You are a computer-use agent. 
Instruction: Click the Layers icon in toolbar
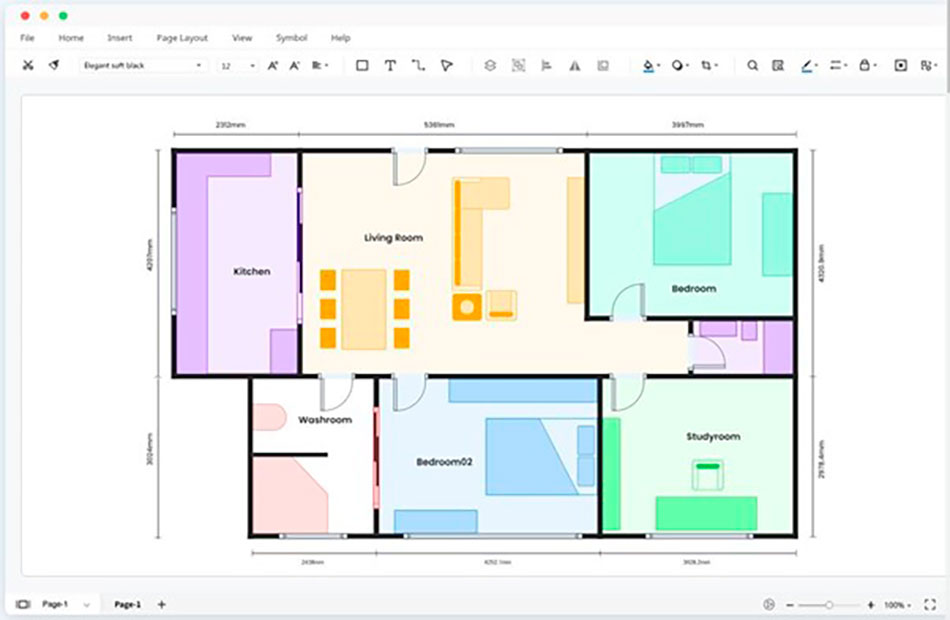pyautogui.click(x=490, y=65)
